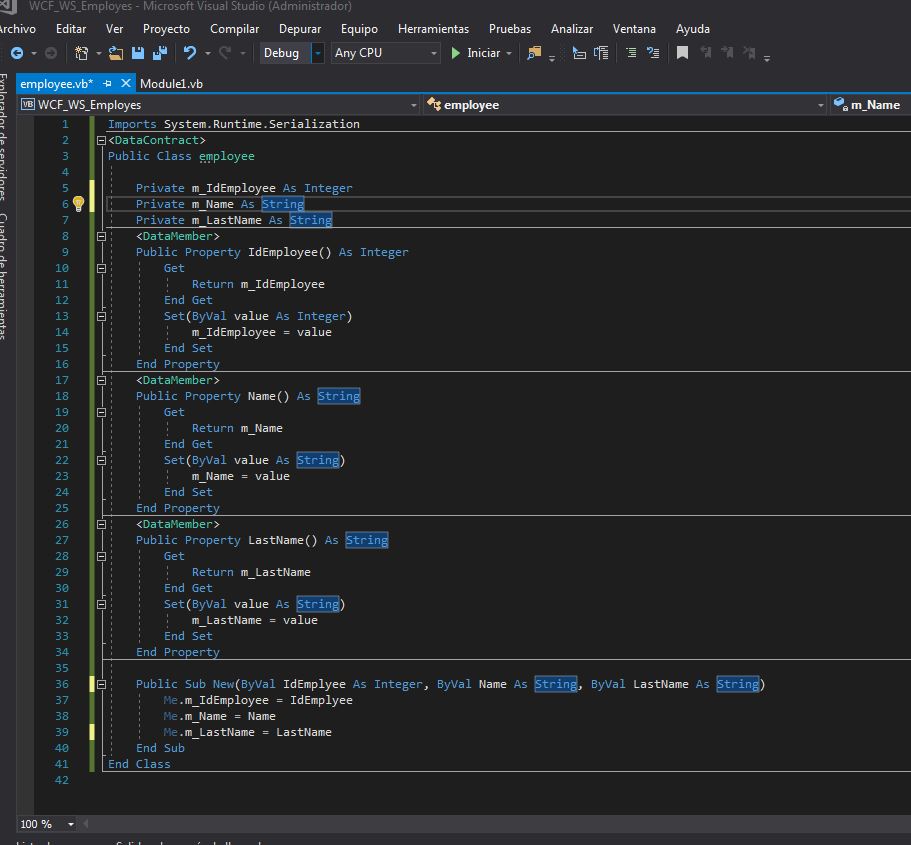Collapse the LastName property block on line 26
911x845 pixels.
[x=101, y=524]
